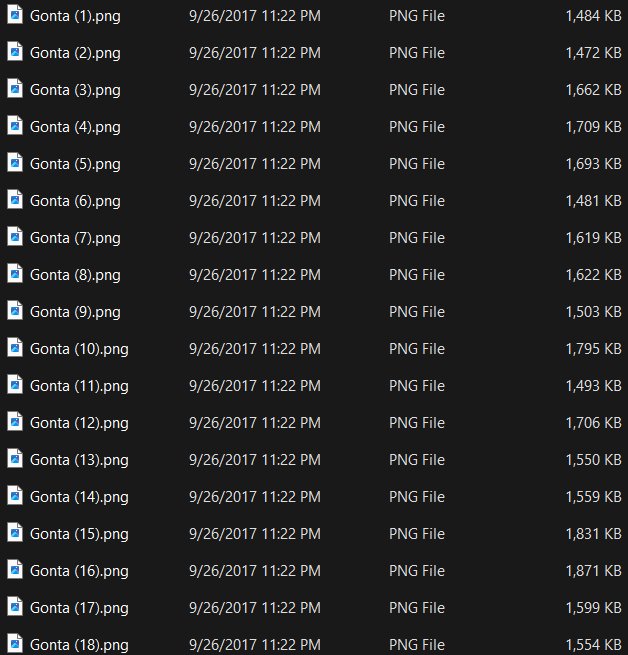
Task: Click the 1,550 KB size value
Action: pos(593,460)
